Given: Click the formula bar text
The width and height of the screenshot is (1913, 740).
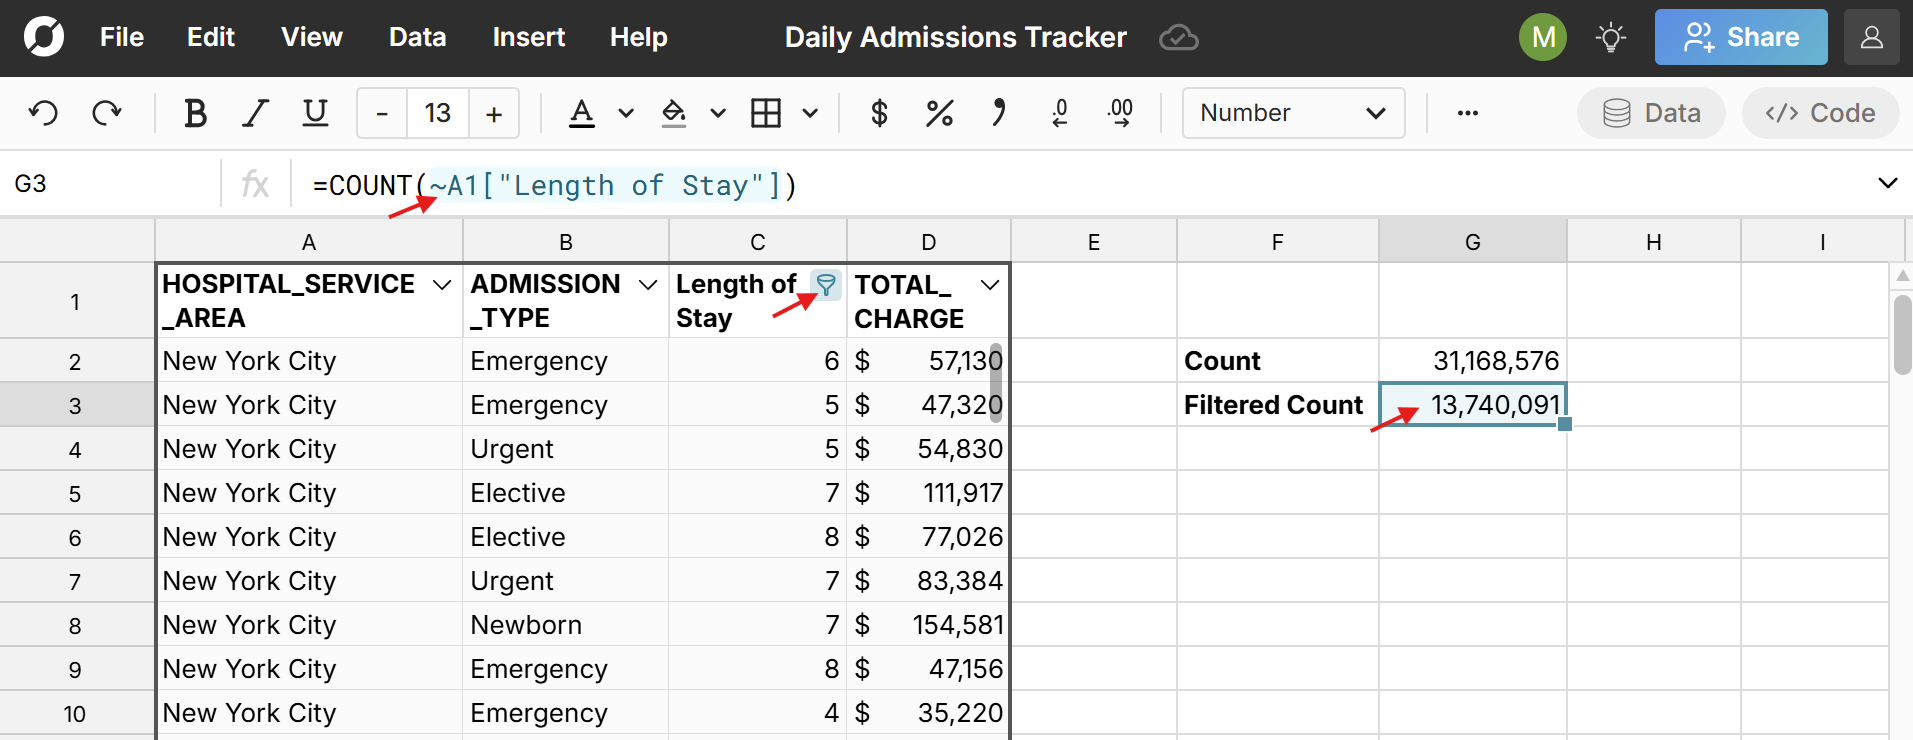Looking at the screenshot, I should click(554, 185).
